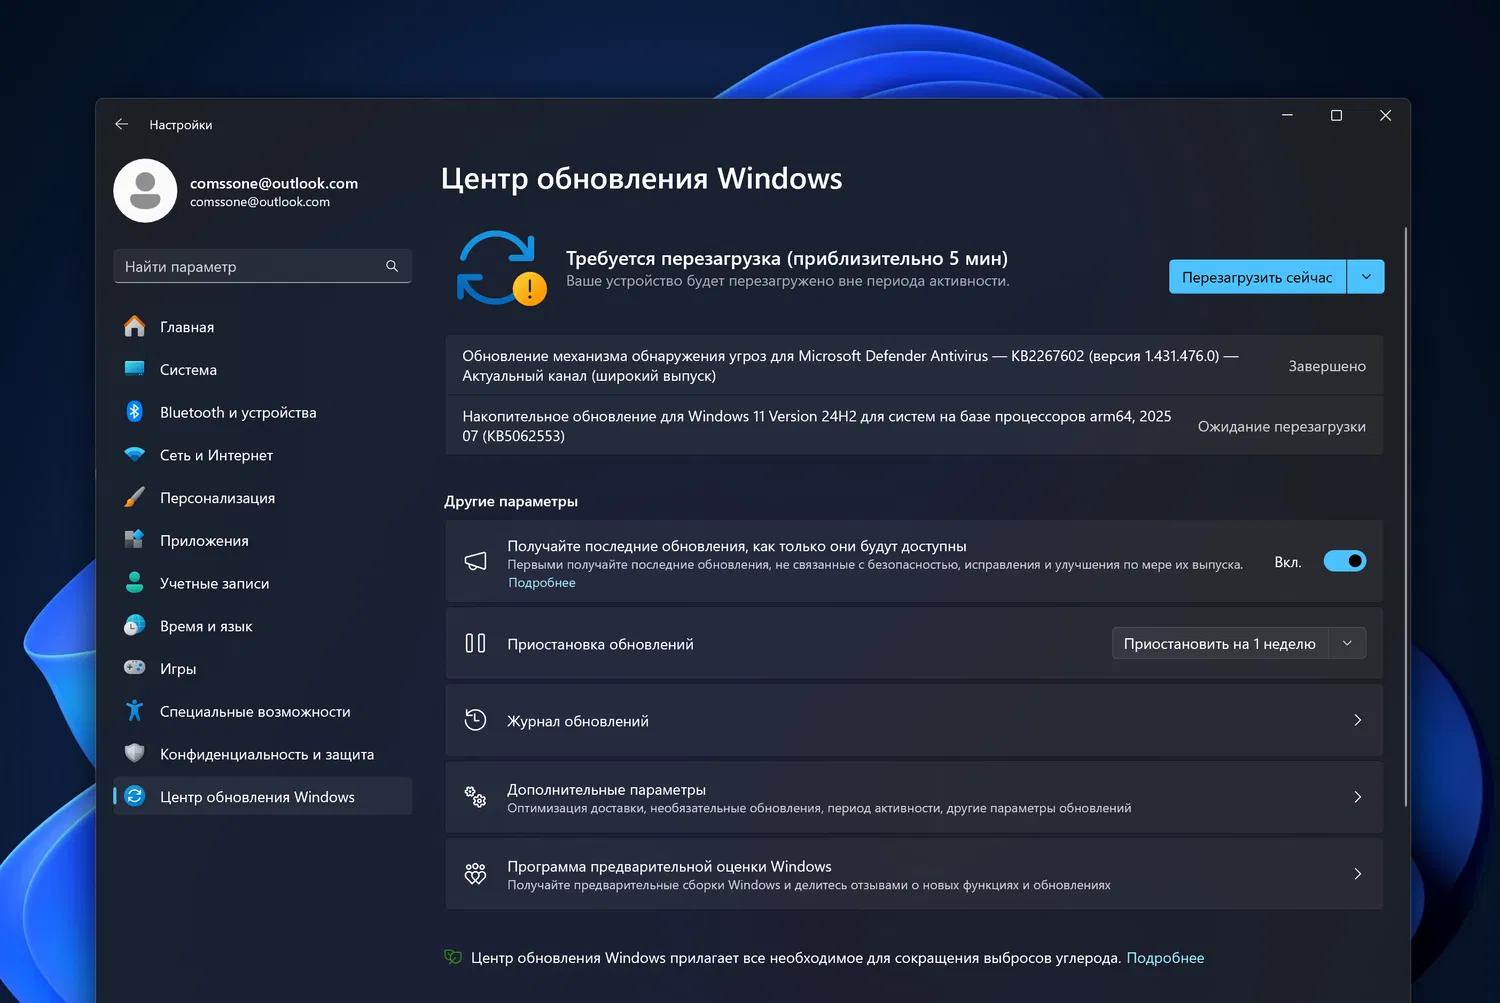Close the Settings window
The width and height of the screenshot is (1500, 1003).
tap(1385, 116)
